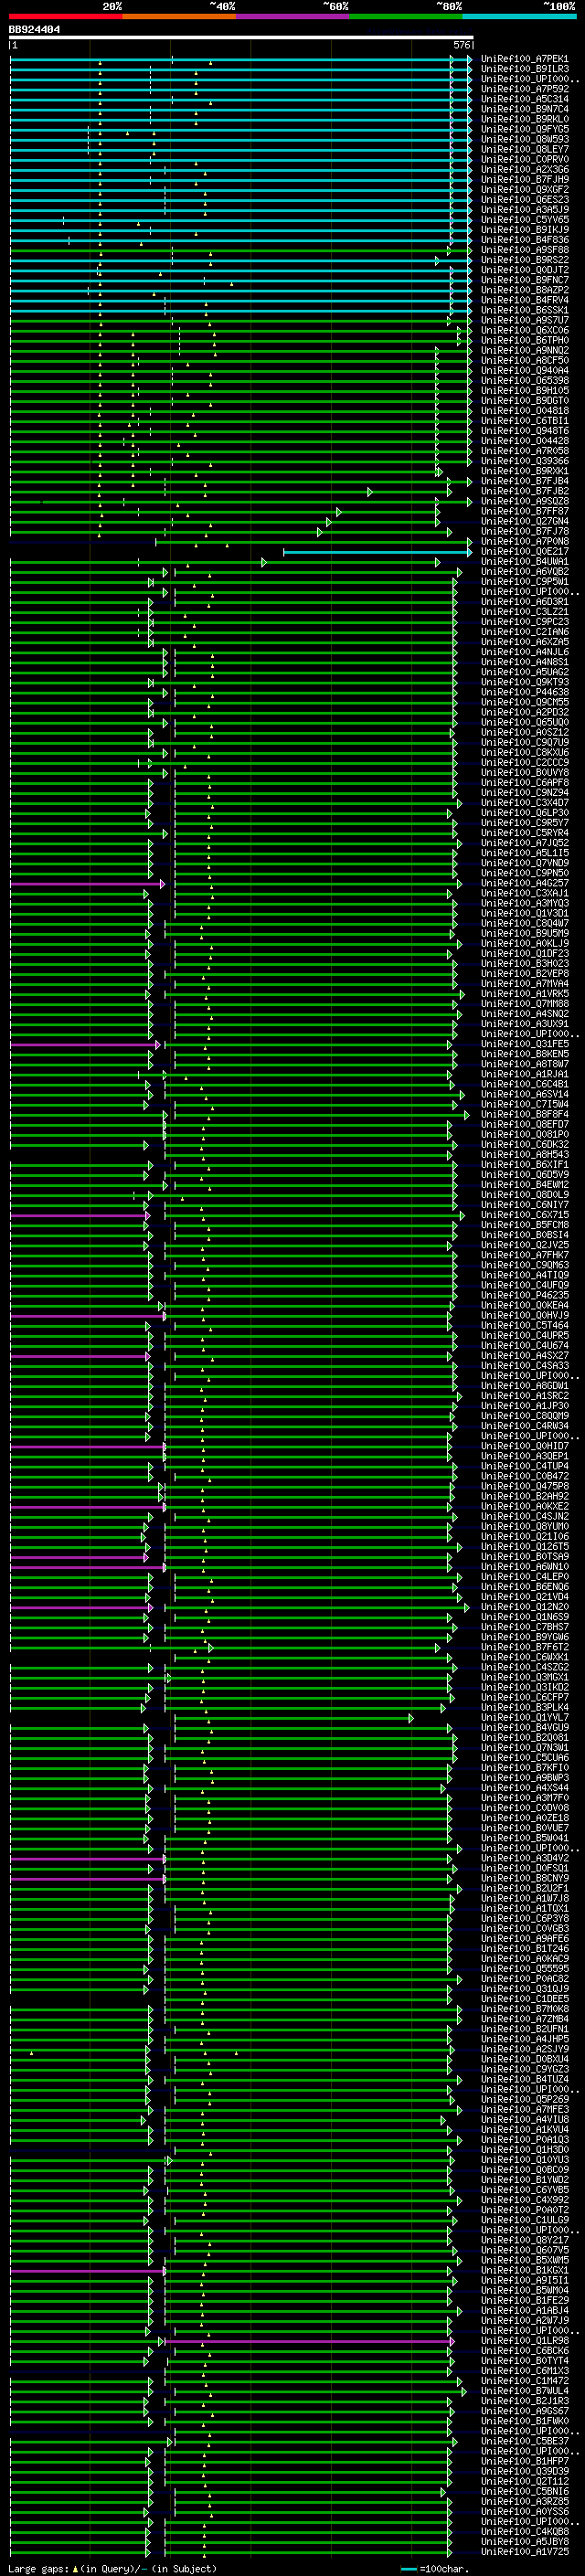The height and width of the screenshot is (2576, 585).
Task: Select hit label UniRef100_Q0E217
Action: (x=524, y=552)
